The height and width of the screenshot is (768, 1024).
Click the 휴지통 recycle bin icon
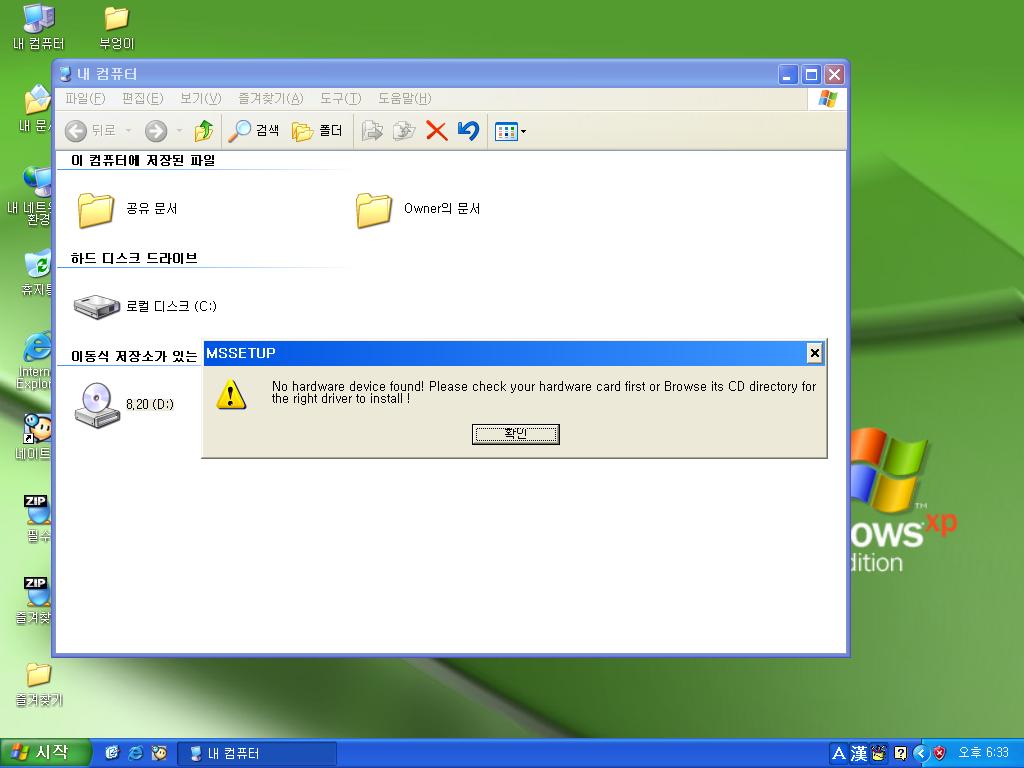(x=38, y=273)
